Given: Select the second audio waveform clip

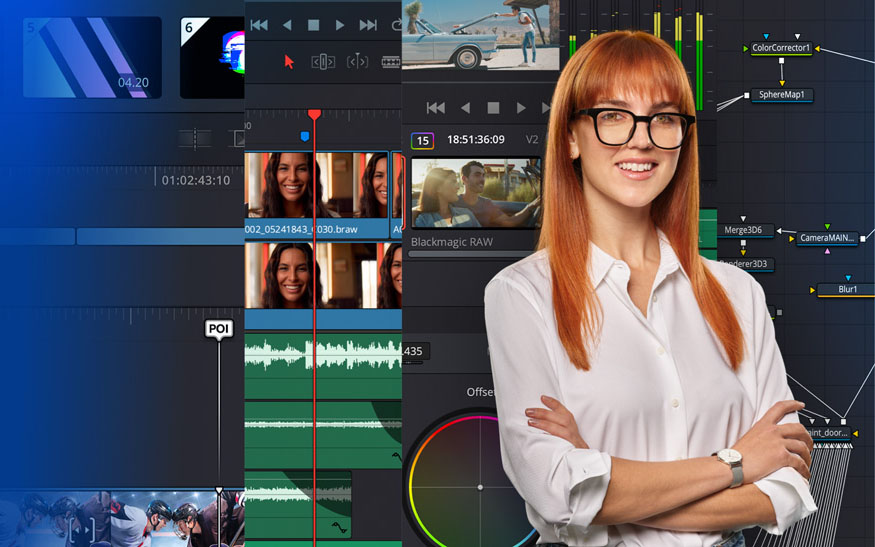Looking at the screenshot, I should [323, 434].
